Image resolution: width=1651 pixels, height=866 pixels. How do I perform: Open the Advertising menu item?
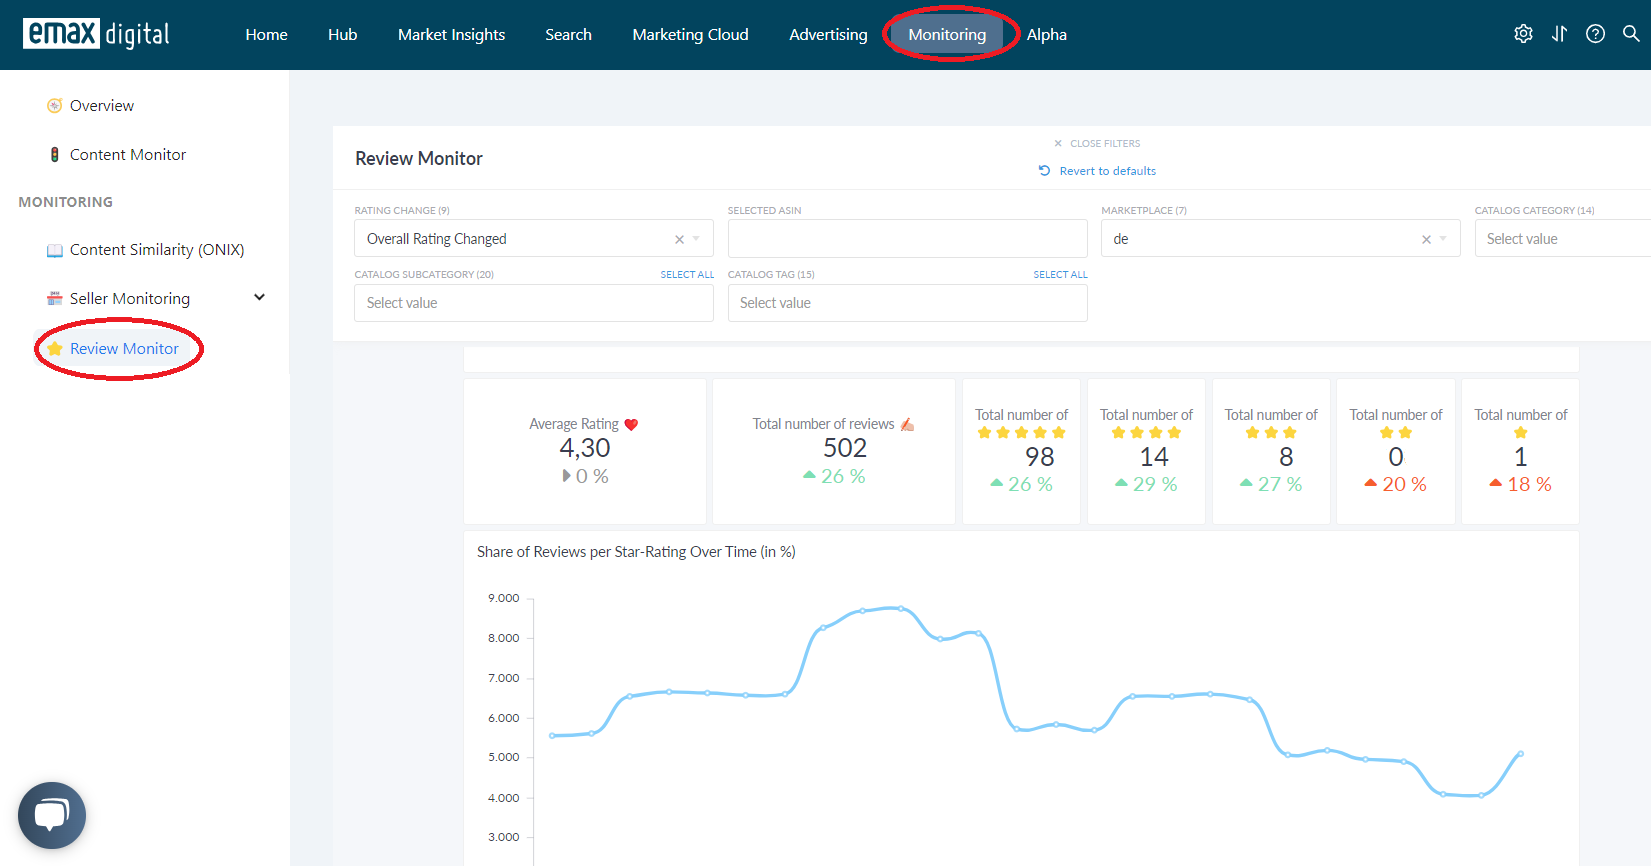point(828,35)
